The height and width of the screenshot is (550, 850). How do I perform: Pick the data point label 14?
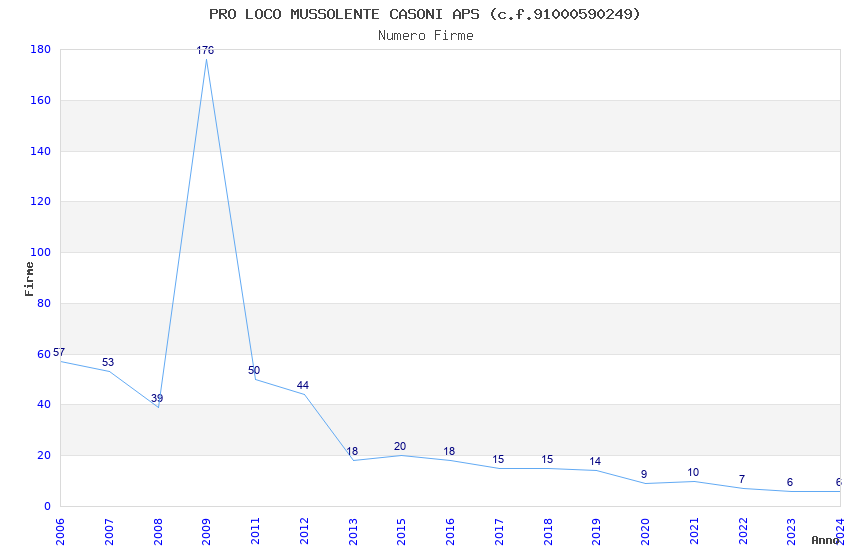point(595,461)
